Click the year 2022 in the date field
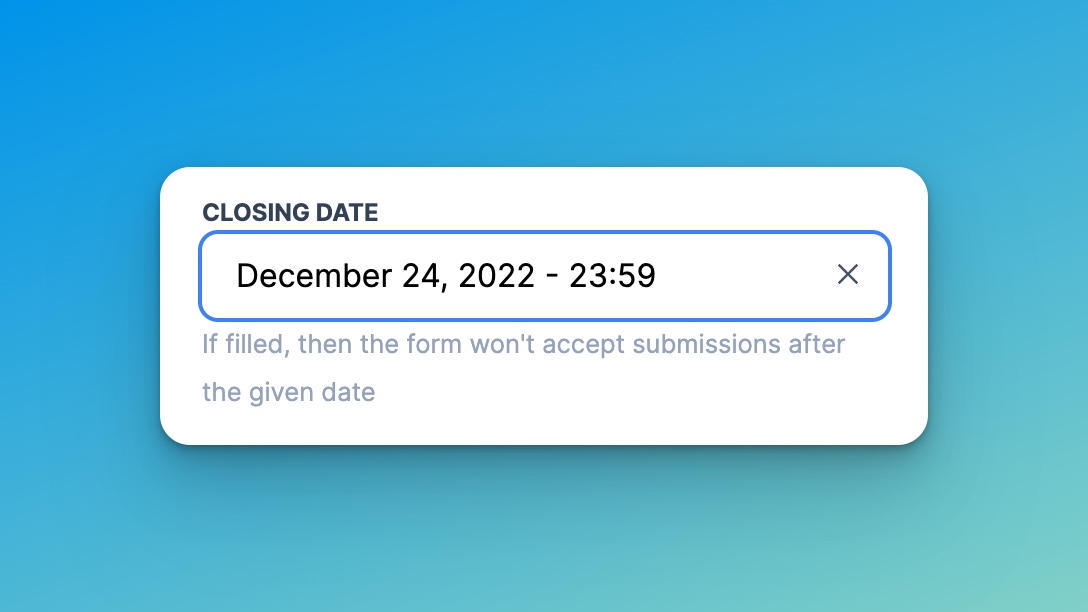 coord(496,276)
